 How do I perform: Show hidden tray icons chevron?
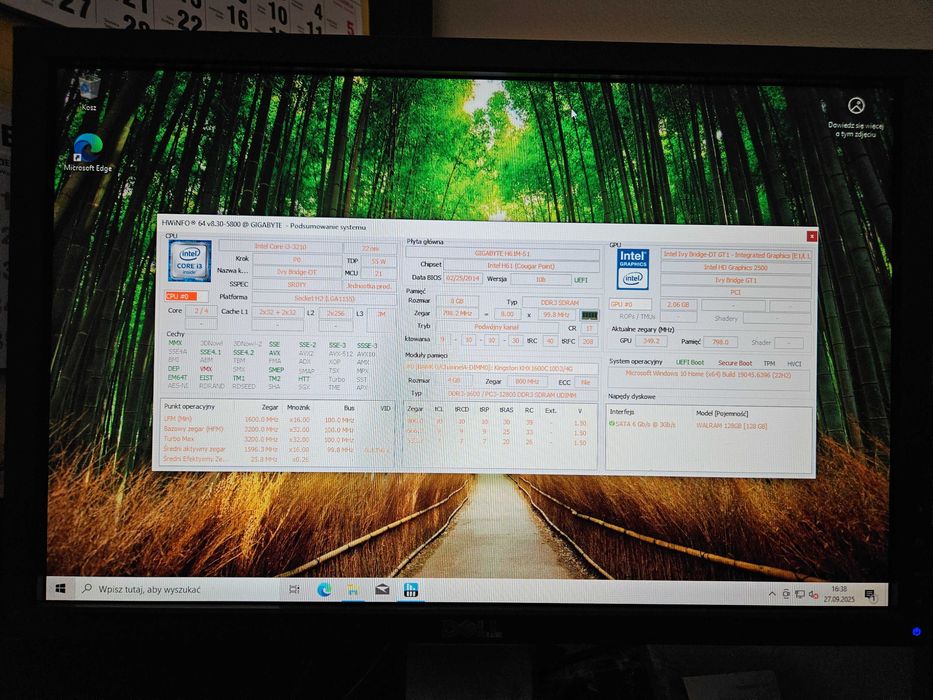tap(772, 593)
